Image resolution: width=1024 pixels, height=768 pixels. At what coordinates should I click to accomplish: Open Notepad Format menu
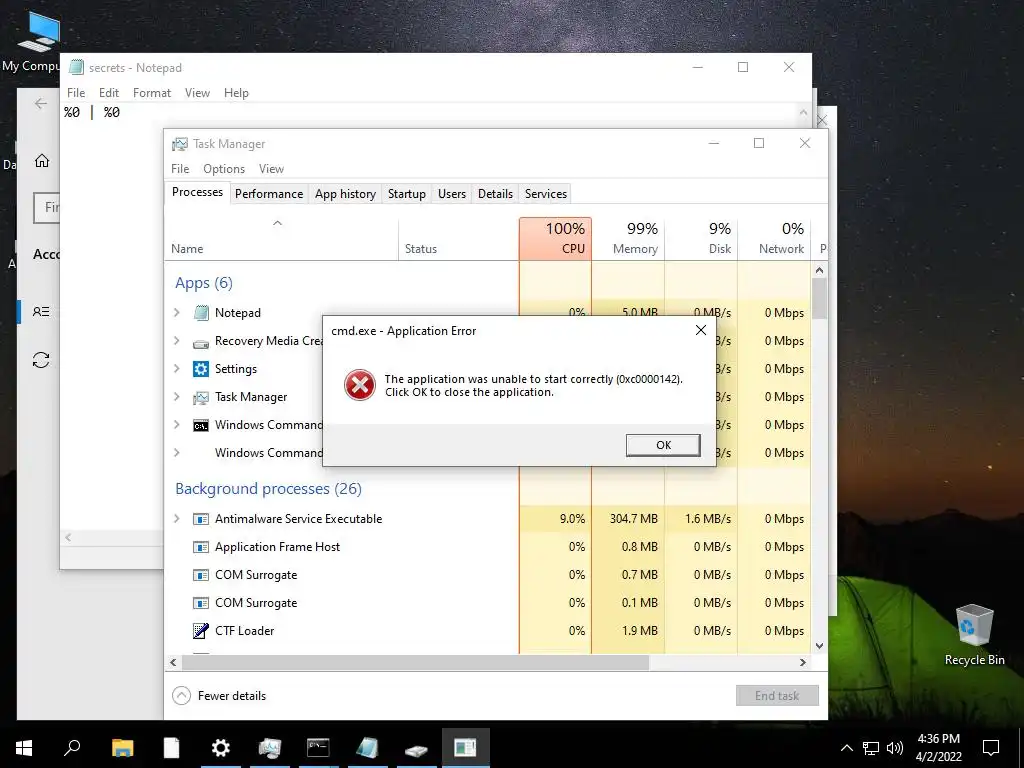(x=152, y=93)
